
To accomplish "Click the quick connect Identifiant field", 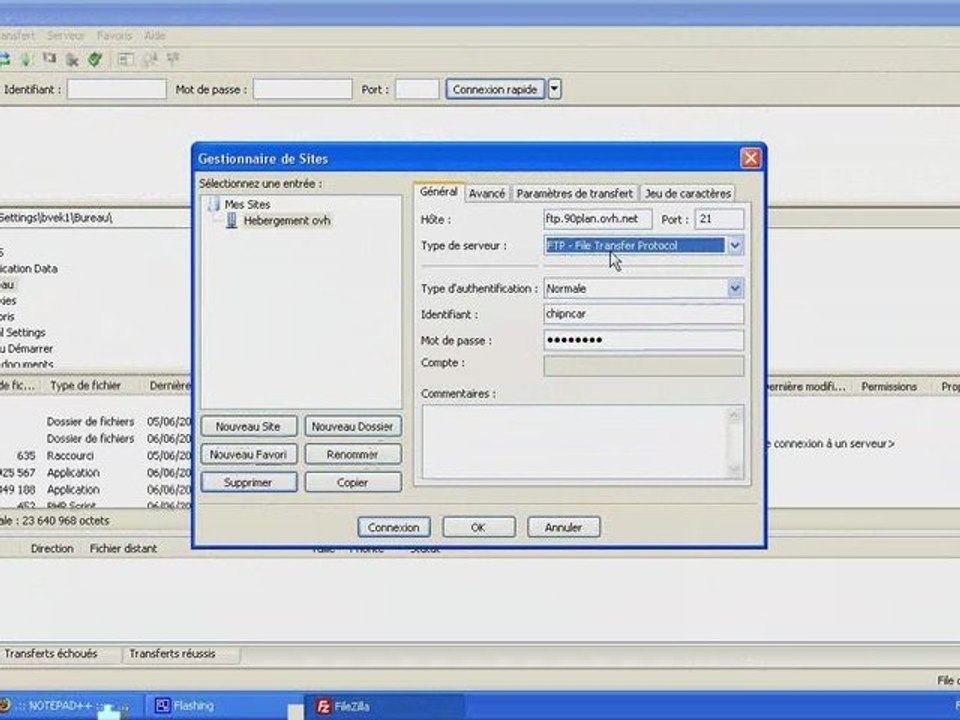I will point(116,89).
